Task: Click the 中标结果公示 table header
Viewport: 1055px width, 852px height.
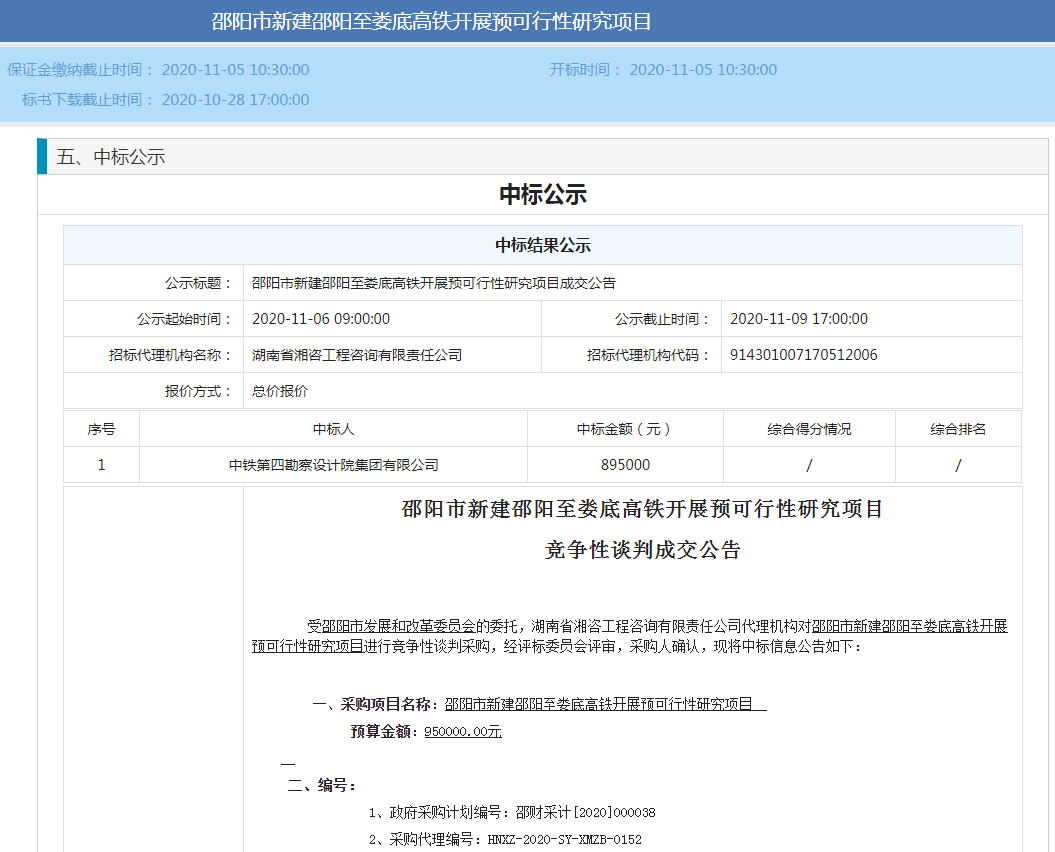Action: pyautogui.click(x=542, y=246)
